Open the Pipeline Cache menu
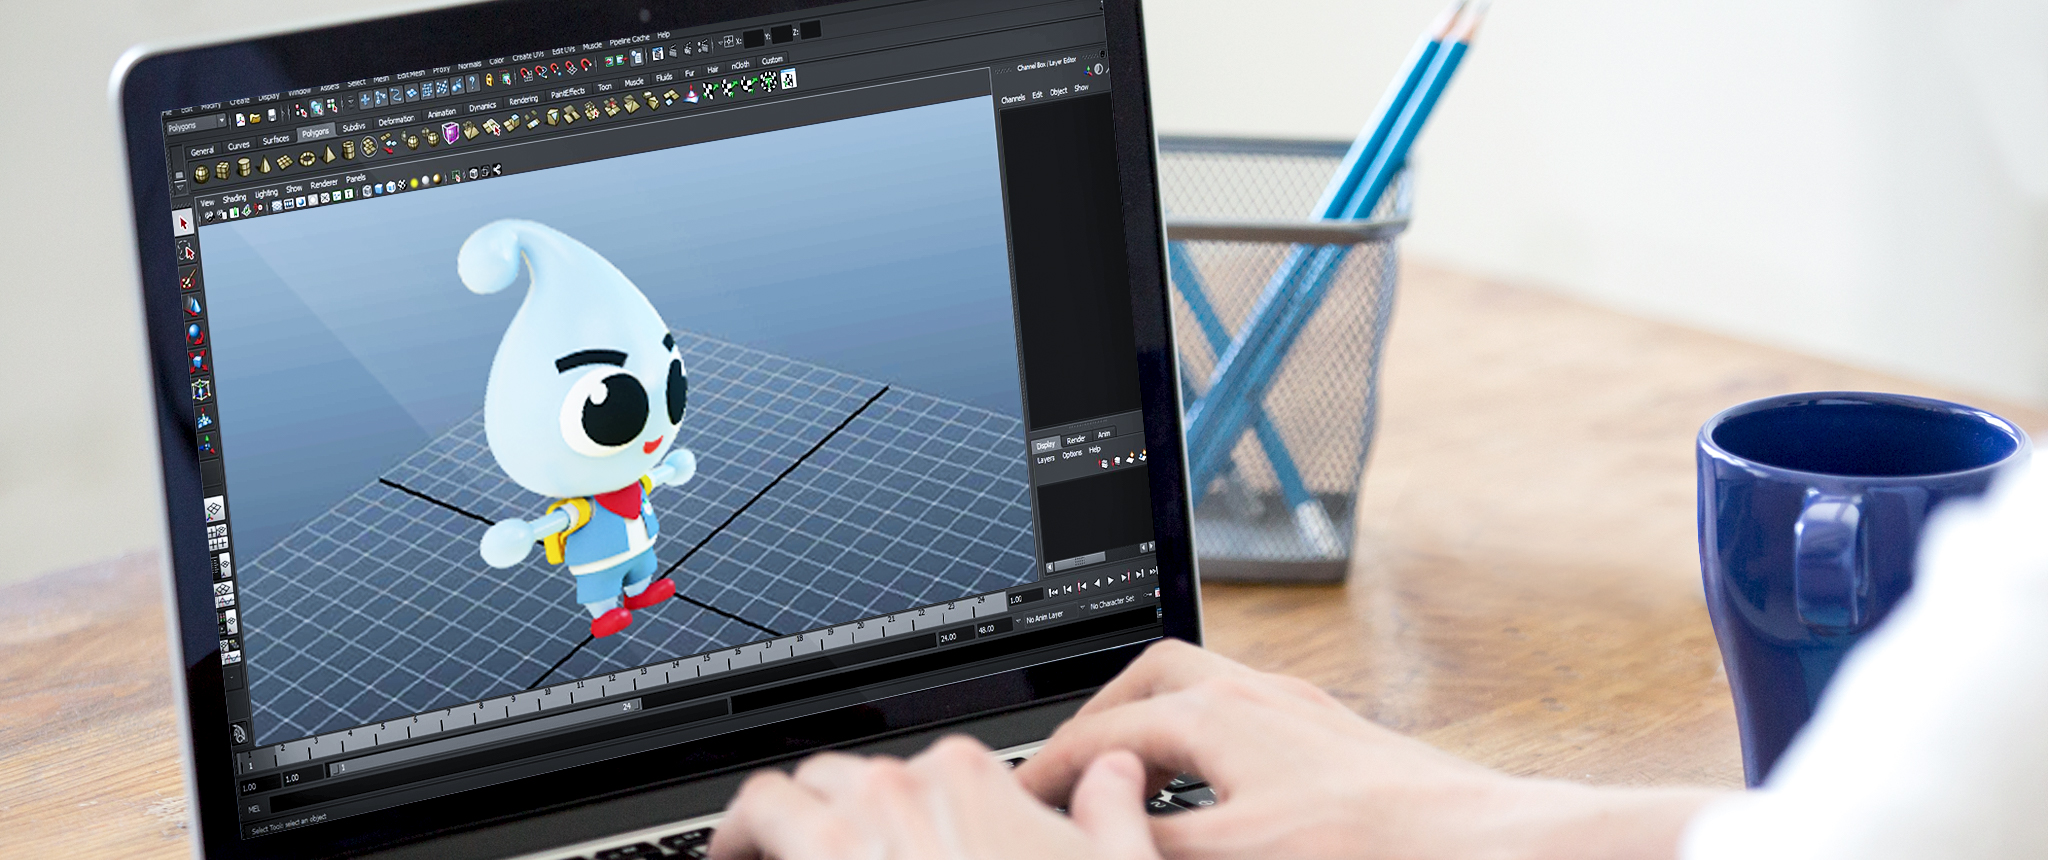 pos(630,40)
